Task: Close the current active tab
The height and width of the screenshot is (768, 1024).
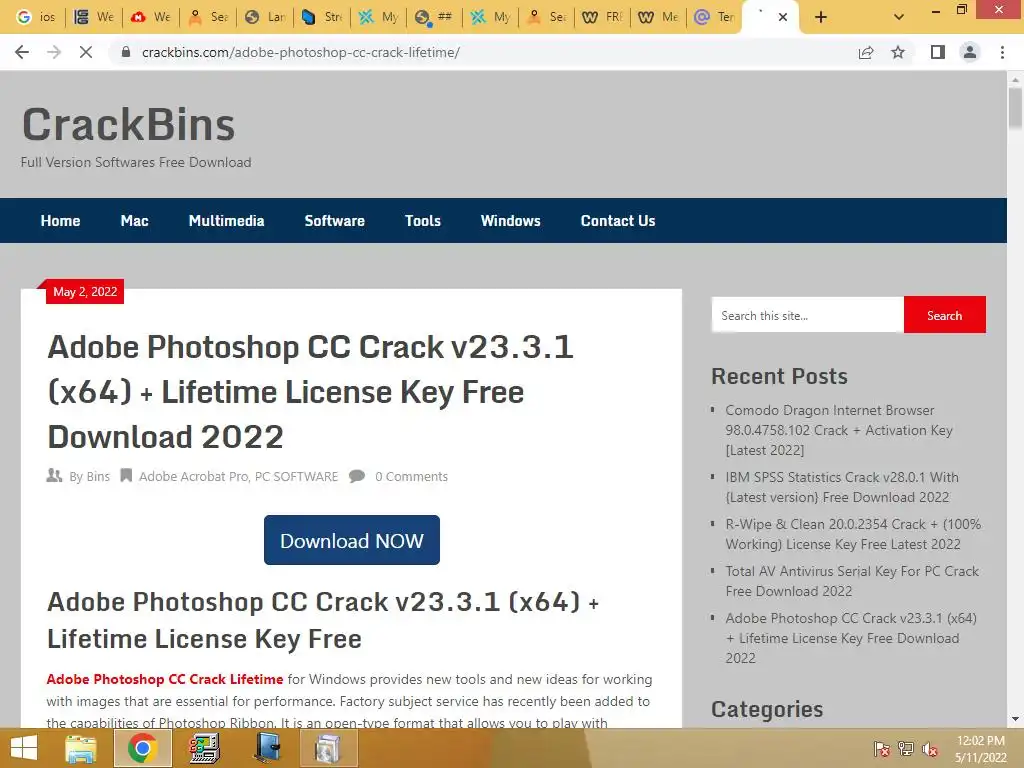Action: (783, 17)
